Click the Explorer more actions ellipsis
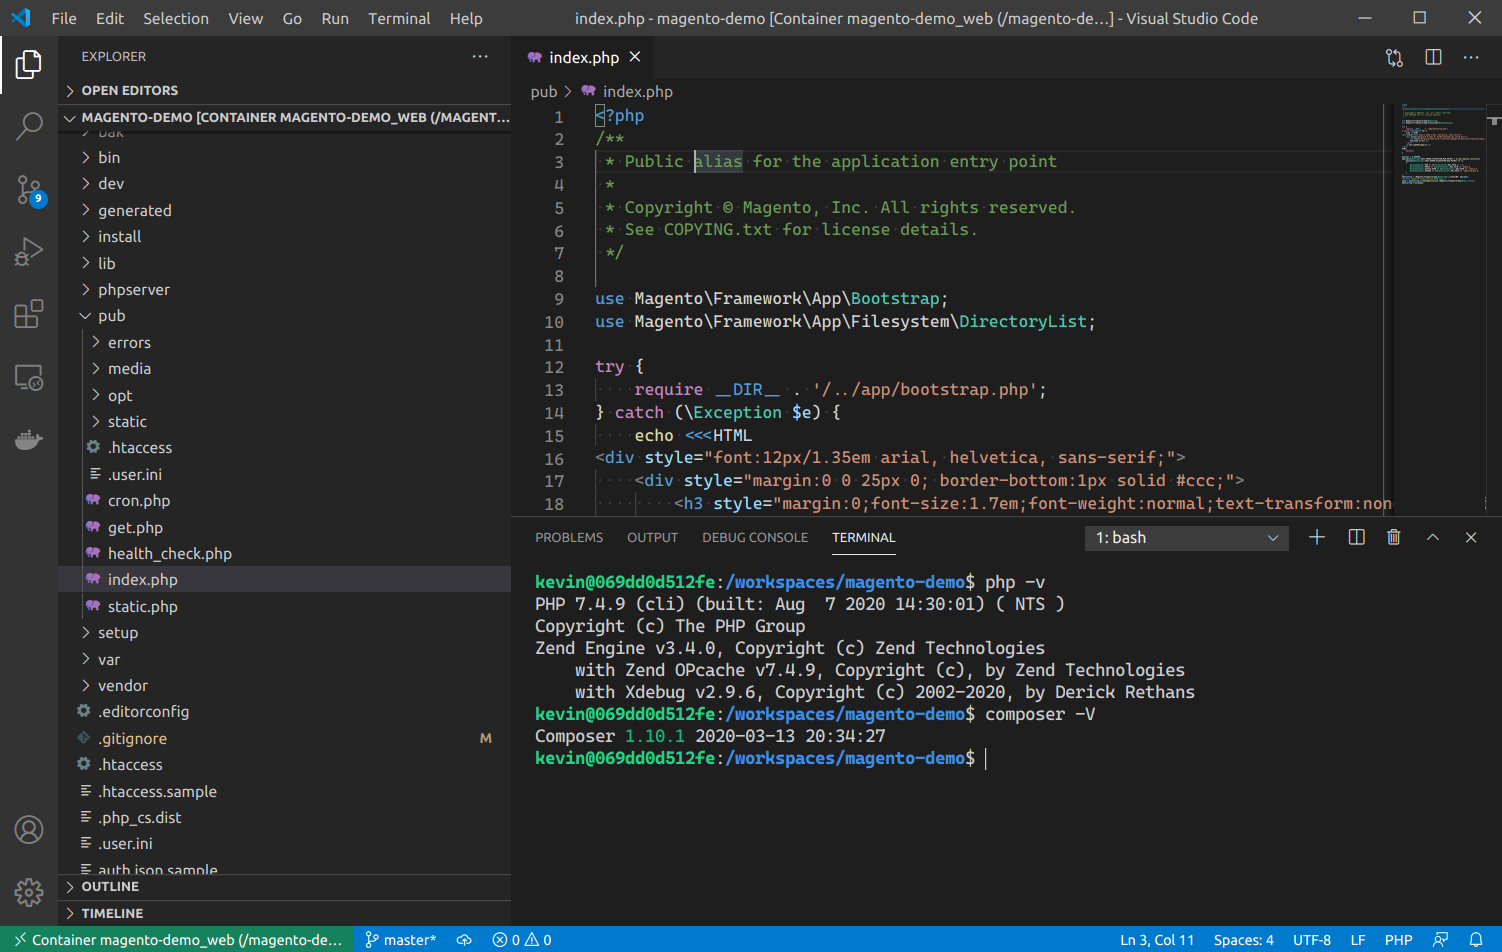Screen dimensions: 1502x952 coord(480,57)
